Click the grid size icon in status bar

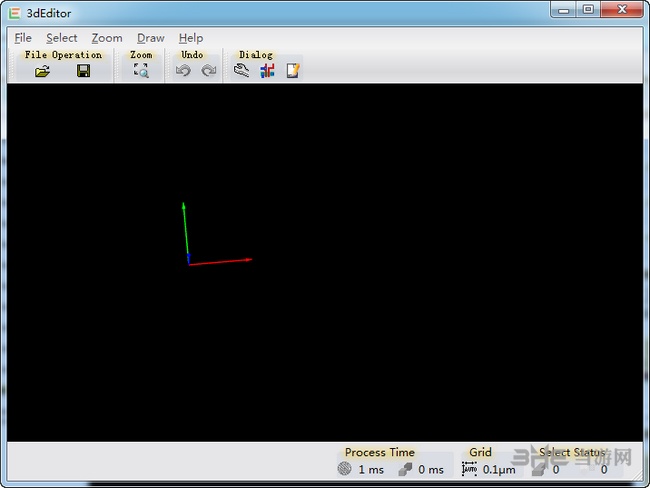coord(469,469)
